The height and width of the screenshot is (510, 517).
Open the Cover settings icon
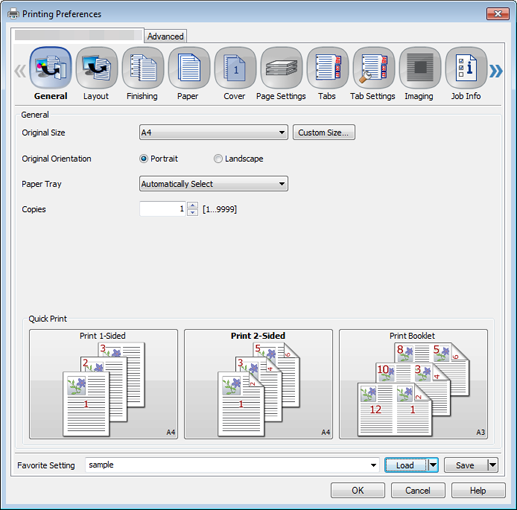(235, 68)
